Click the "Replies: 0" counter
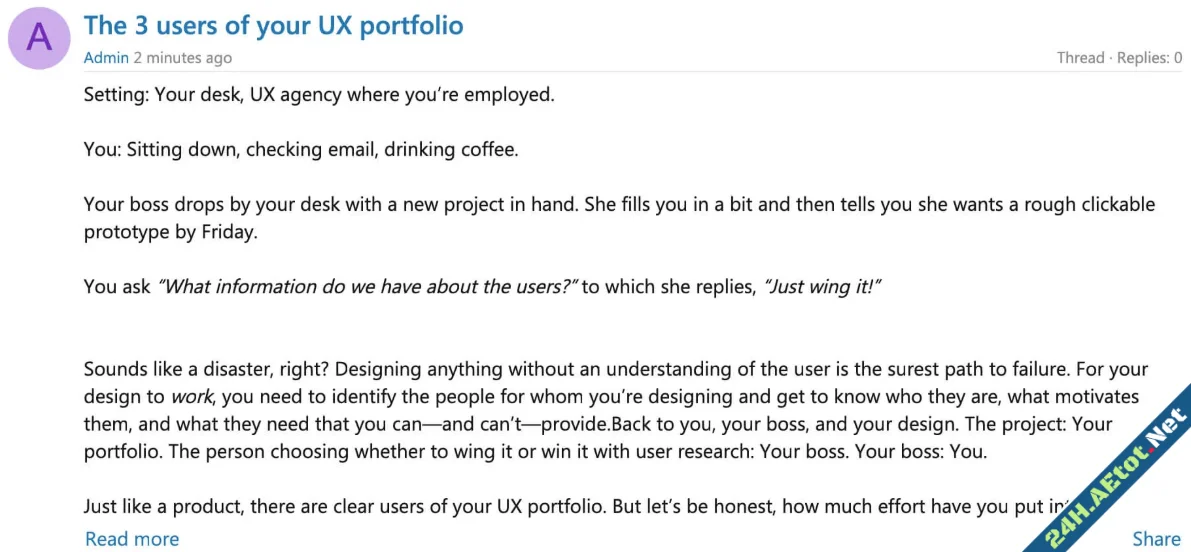This screenshot has width=1191, height=552. (x=1149, y=58)
